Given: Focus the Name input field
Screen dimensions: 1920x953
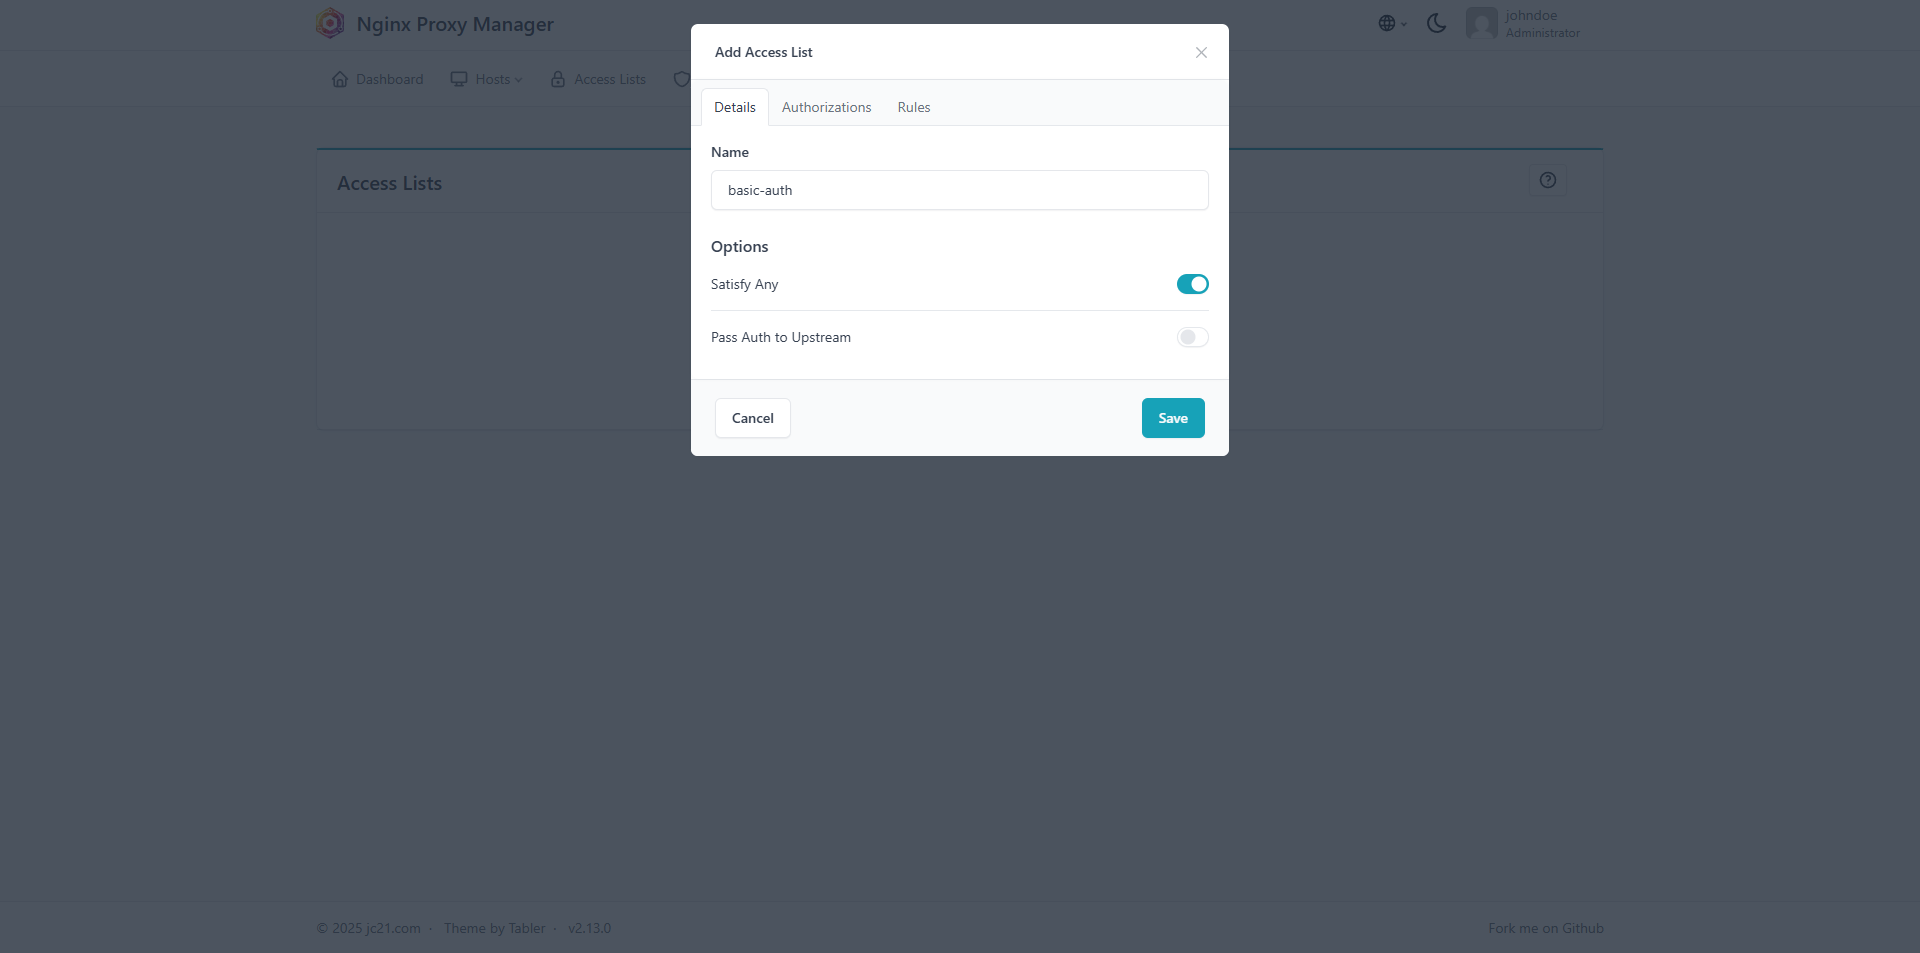Looking at the screenshot, I should (x=960, y=190).
